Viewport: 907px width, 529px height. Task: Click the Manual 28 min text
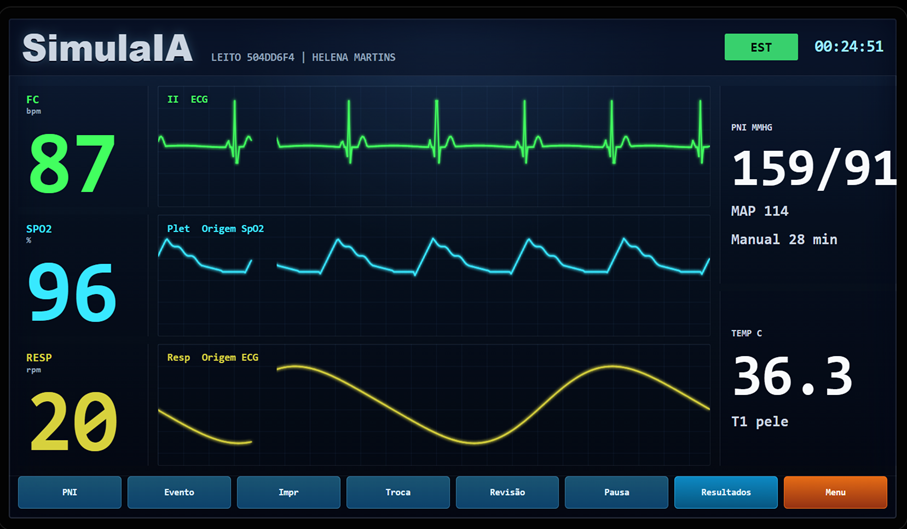click(784, 239)
